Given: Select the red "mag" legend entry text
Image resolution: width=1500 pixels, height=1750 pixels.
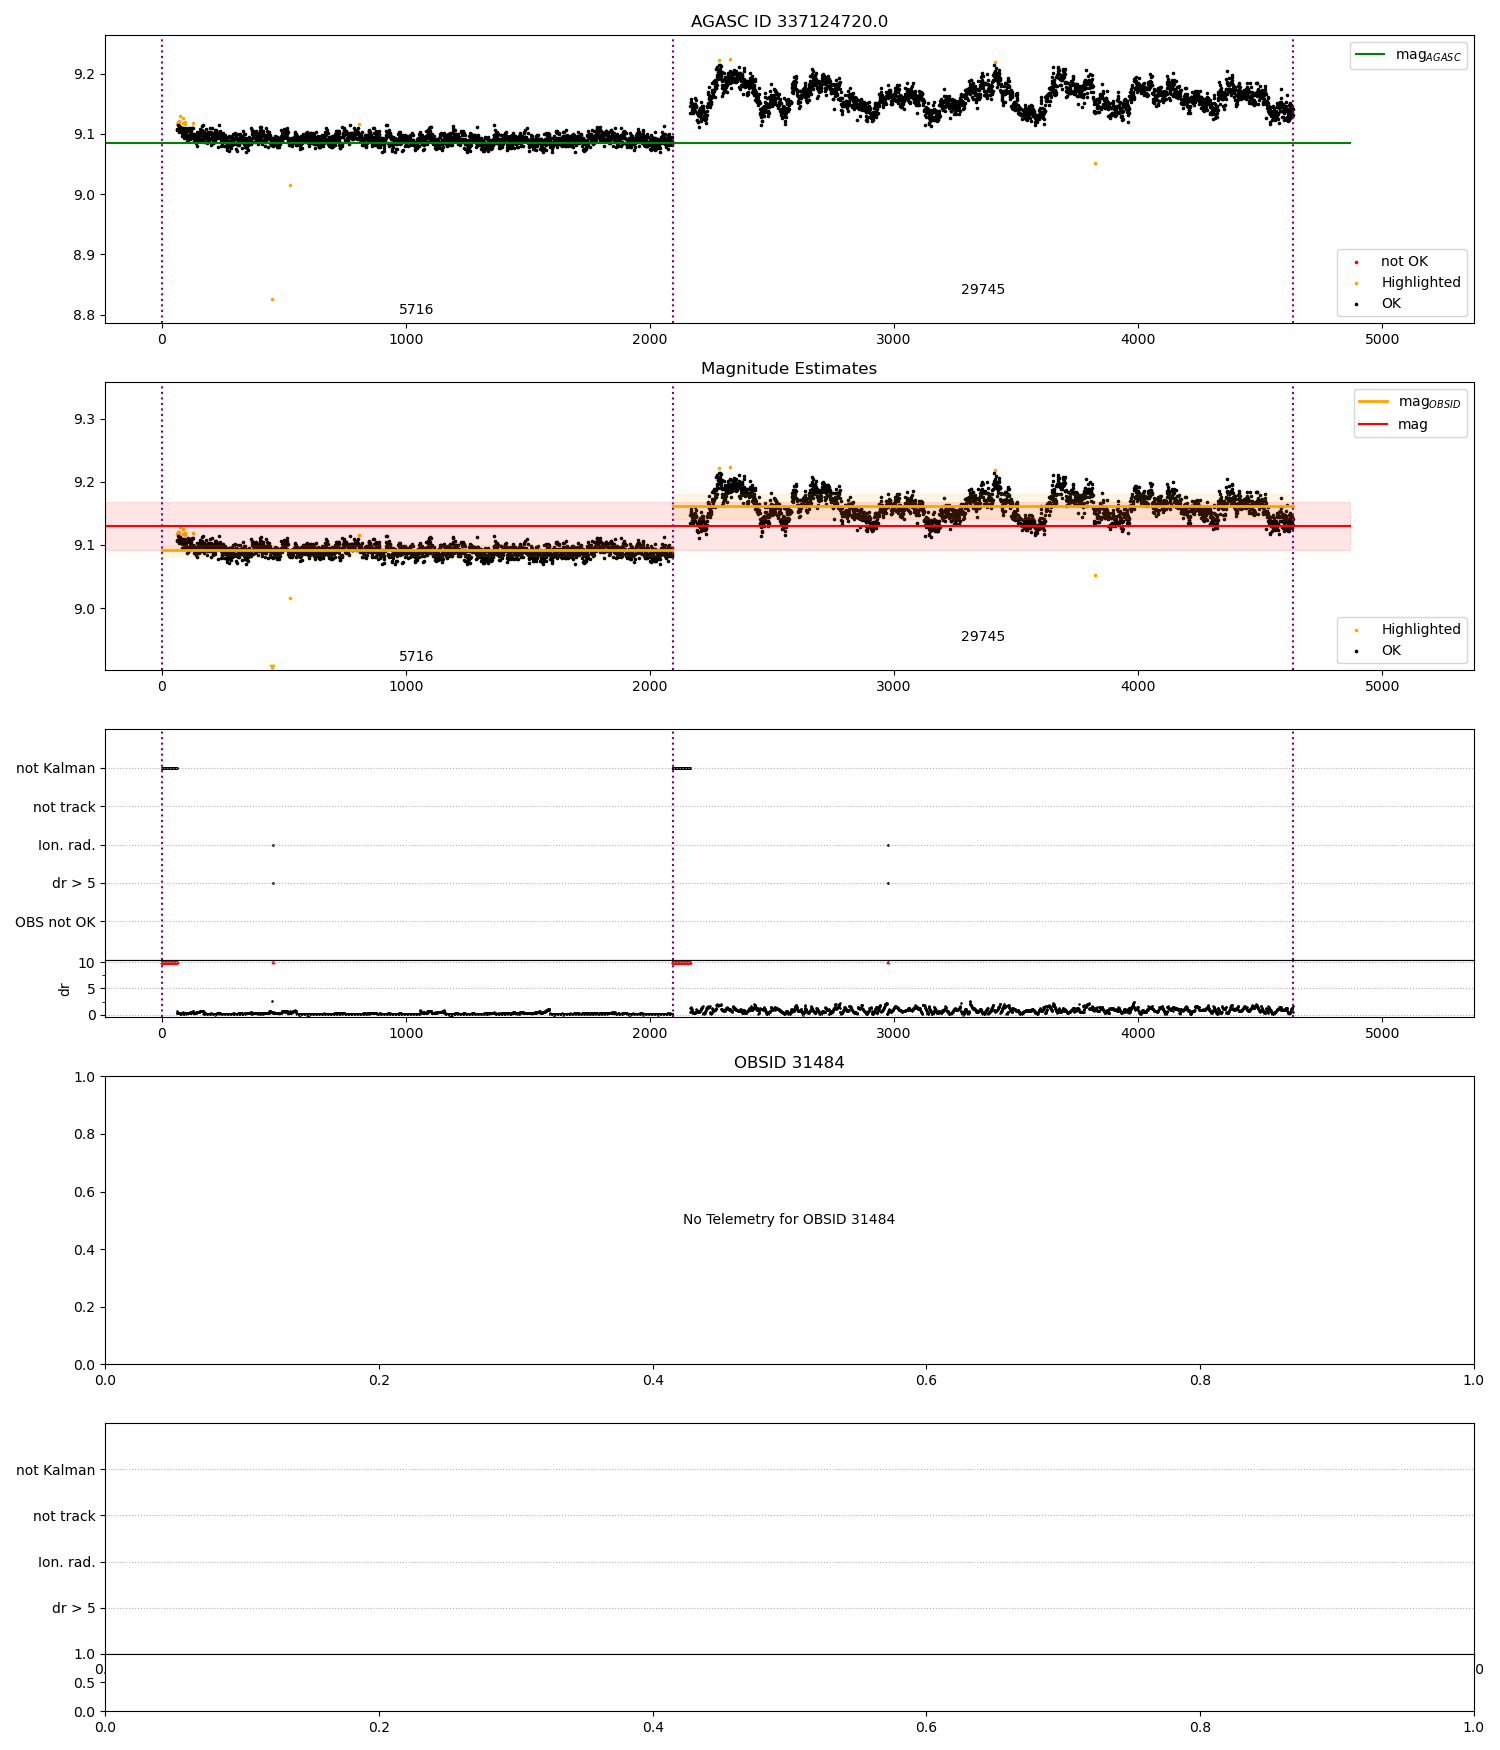Looking at the screenshot, I should [x=1413, y=424].
